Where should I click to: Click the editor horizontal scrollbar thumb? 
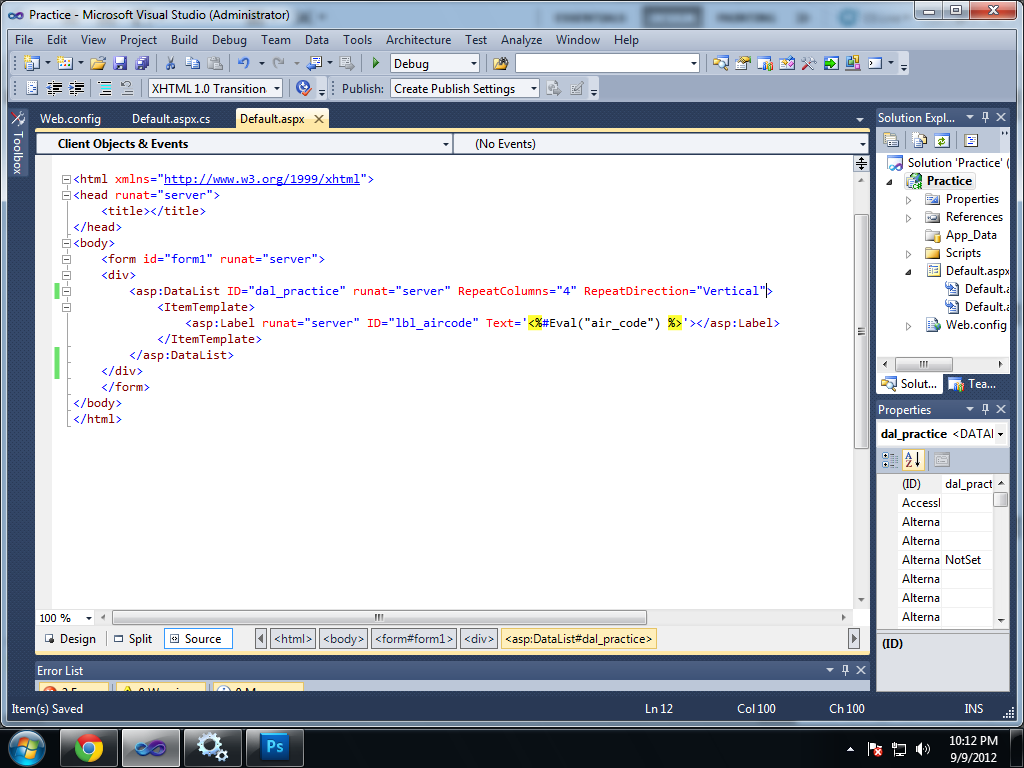pyautogui.click(x=379, y=617)
